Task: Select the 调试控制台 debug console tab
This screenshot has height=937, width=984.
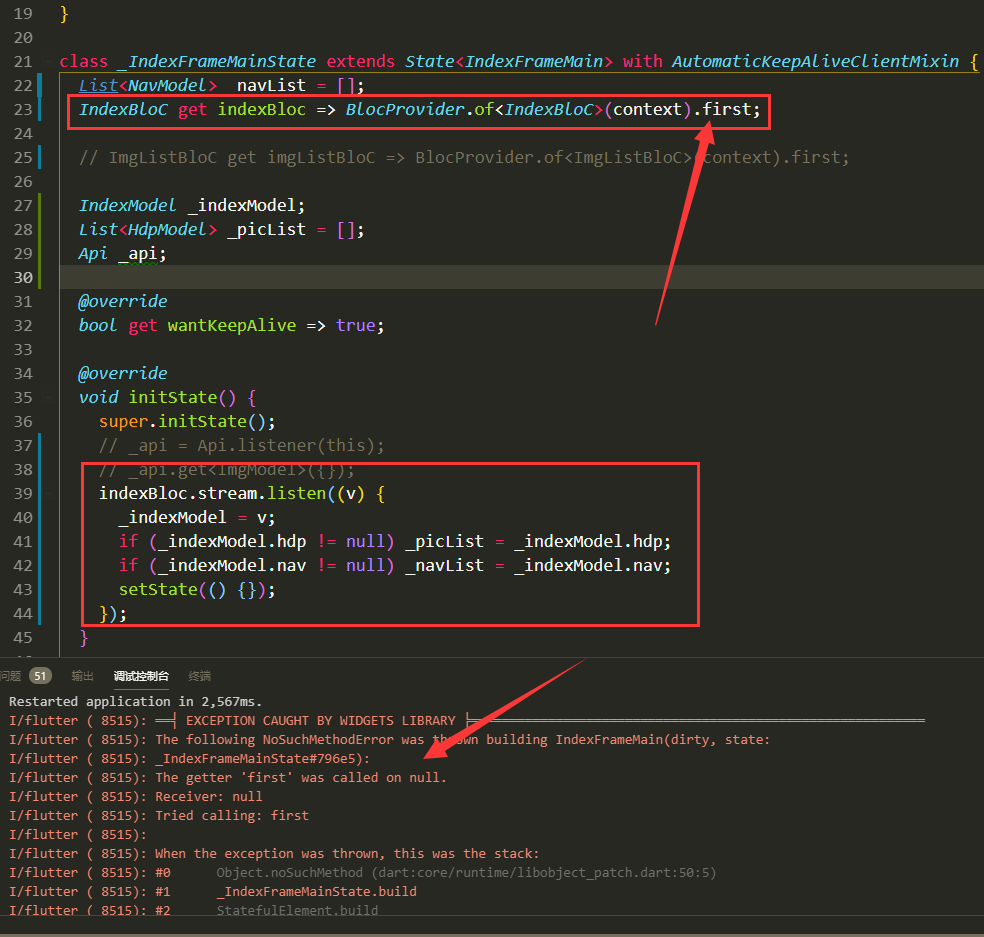Action: click(x=141, y=676)
